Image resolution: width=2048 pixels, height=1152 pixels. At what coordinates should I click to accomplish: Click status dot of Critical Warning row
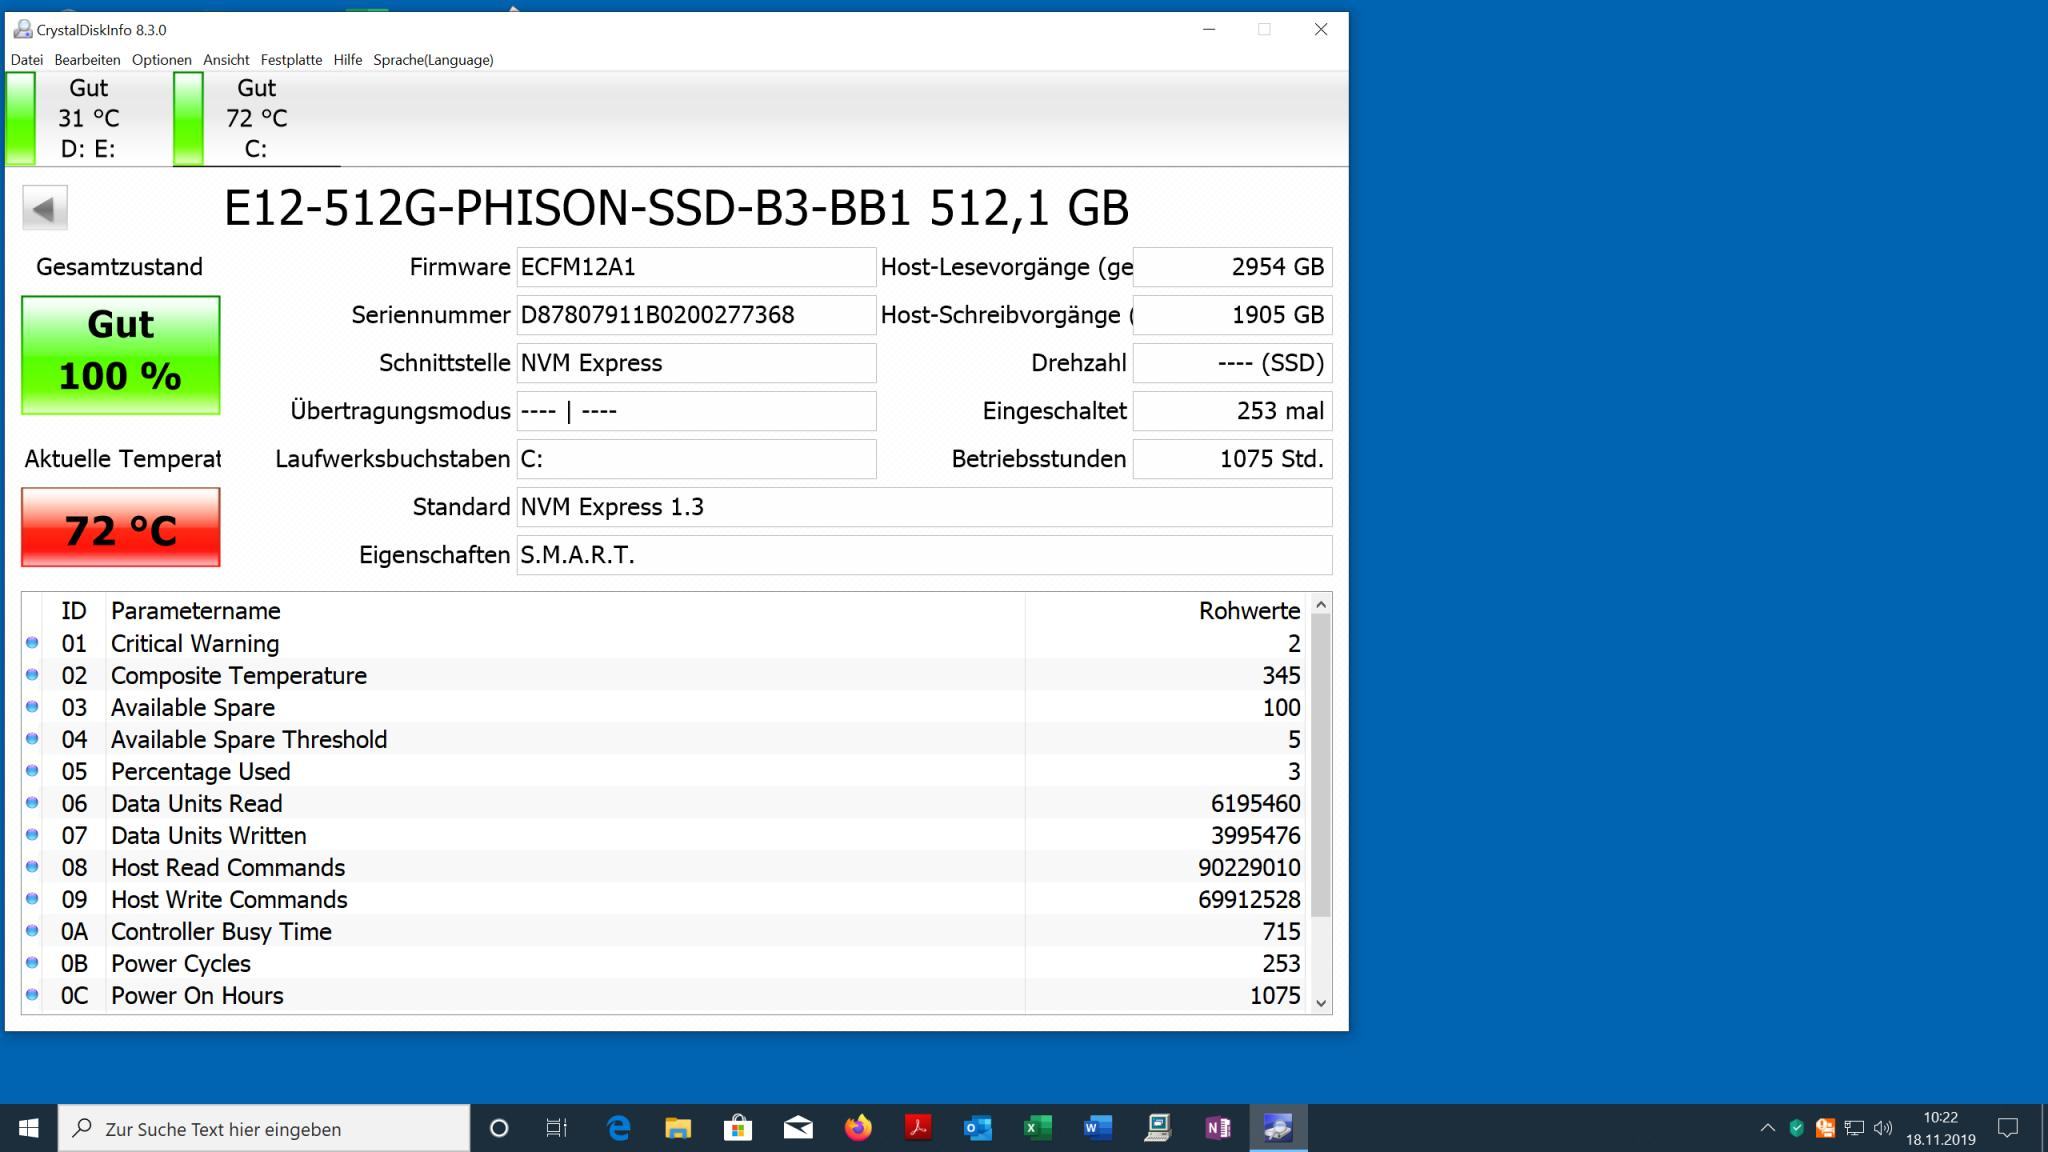coord(32,643)
